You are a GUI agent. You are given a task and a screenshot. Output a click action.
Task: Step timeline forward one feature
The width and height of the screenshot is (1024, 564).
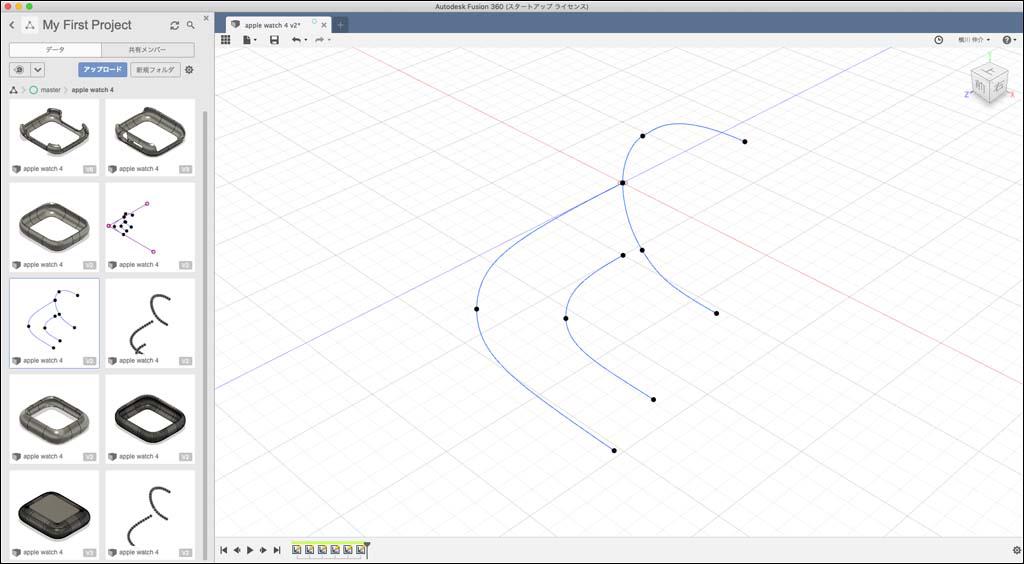coord(263,550)
